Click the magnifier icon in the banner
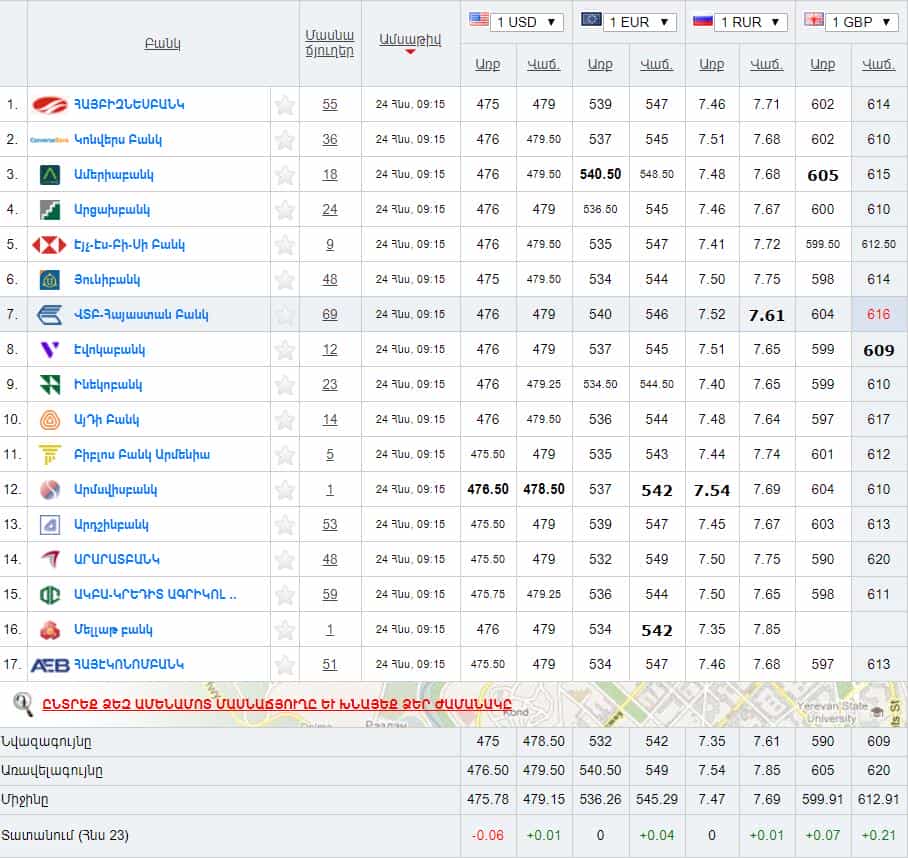This screenshot has width=908, height=858. [23, 704]
